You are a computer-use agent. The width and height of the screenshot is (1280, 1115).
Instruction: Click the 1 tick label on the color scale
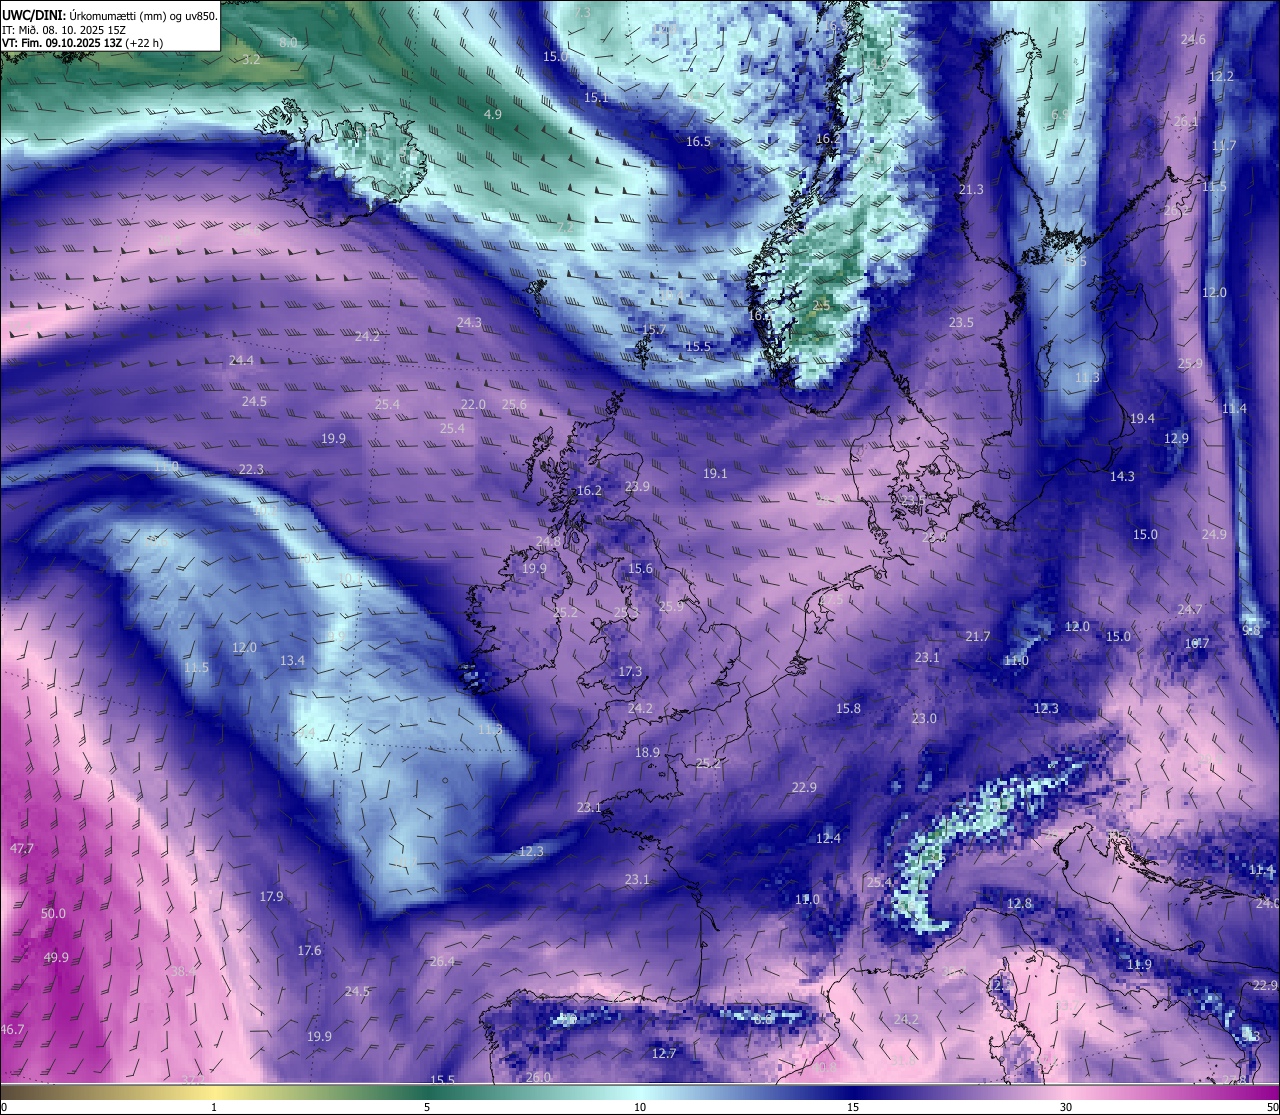[214, 1107]
